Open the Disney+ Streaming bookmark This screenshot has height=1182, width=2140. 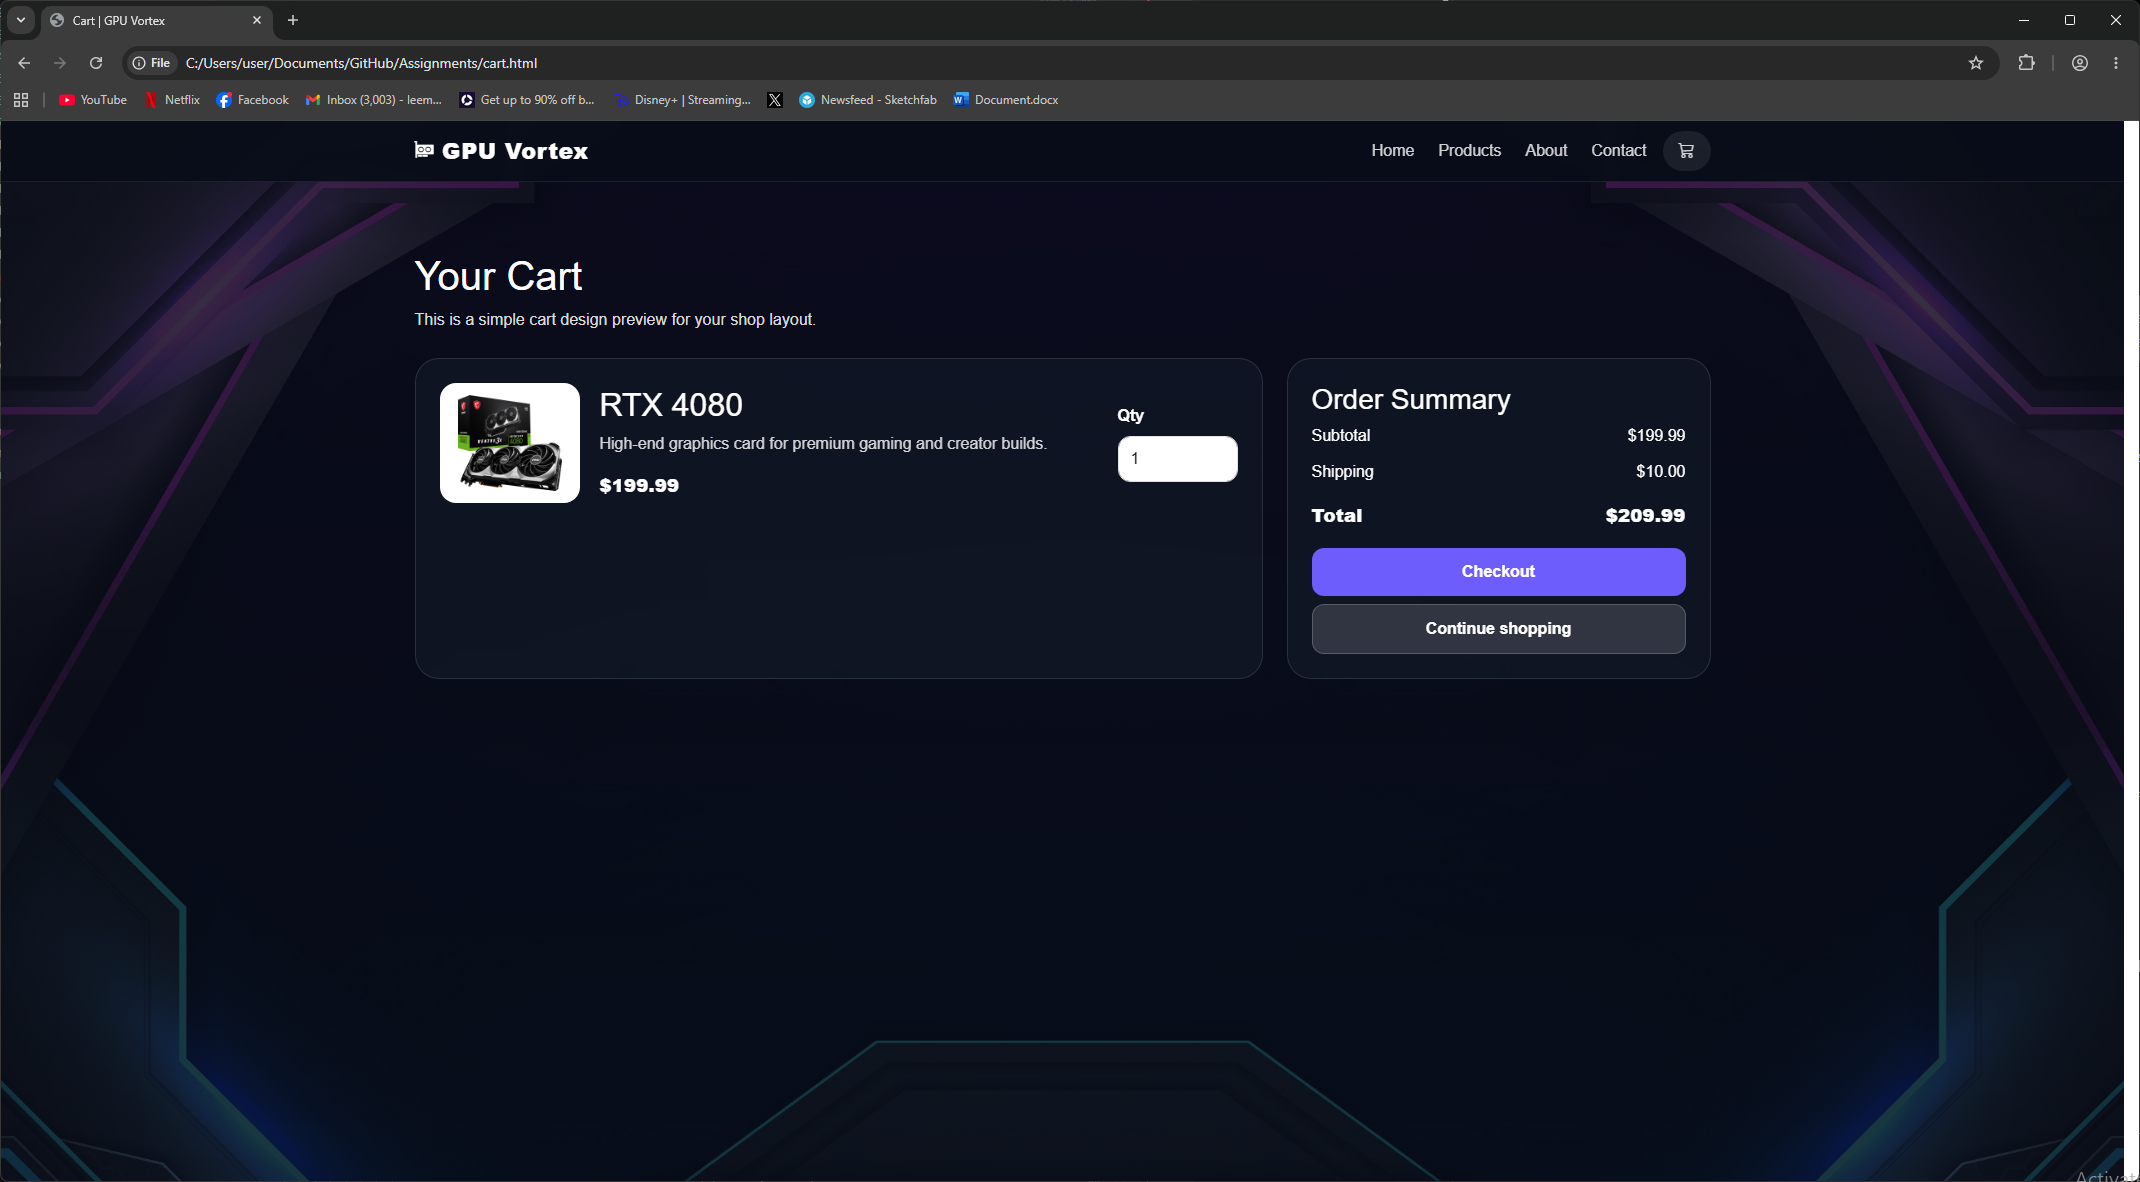pyautogui.click(x=682, y=100)
